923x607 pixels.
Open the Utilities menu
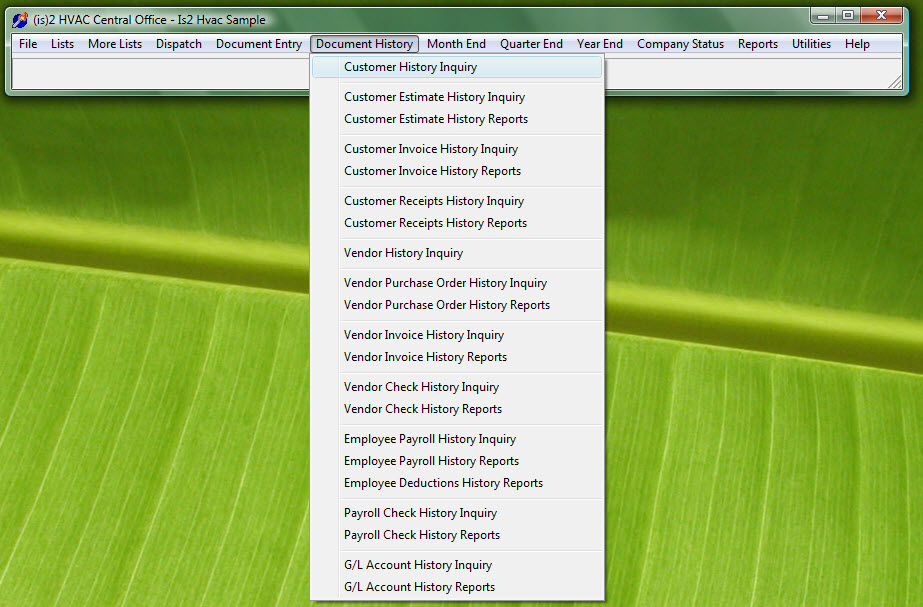tap(811, 44)
